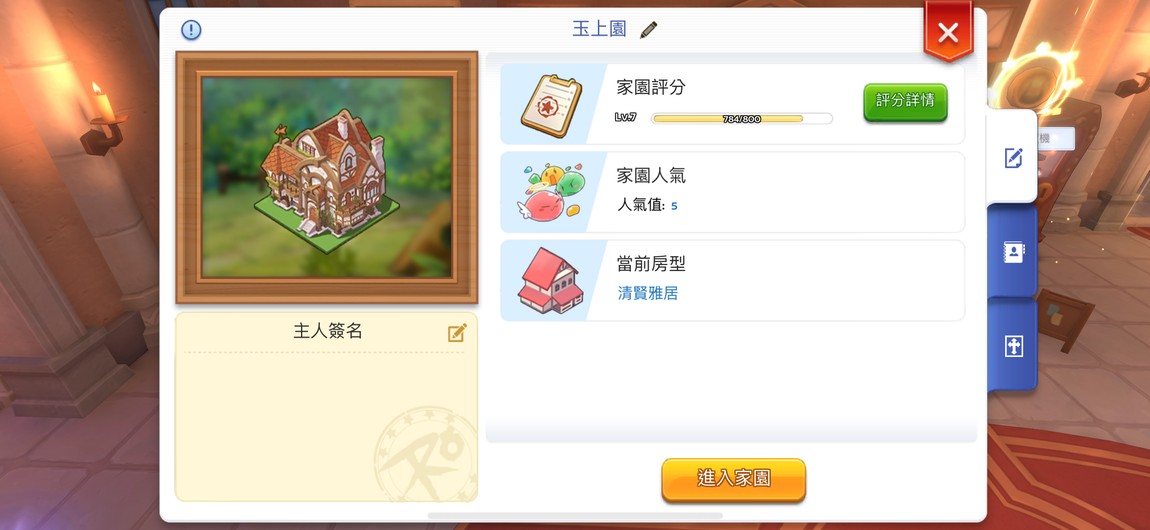
Task: Tap the blue info exclamation icon
Action: [x=191, y=30]
